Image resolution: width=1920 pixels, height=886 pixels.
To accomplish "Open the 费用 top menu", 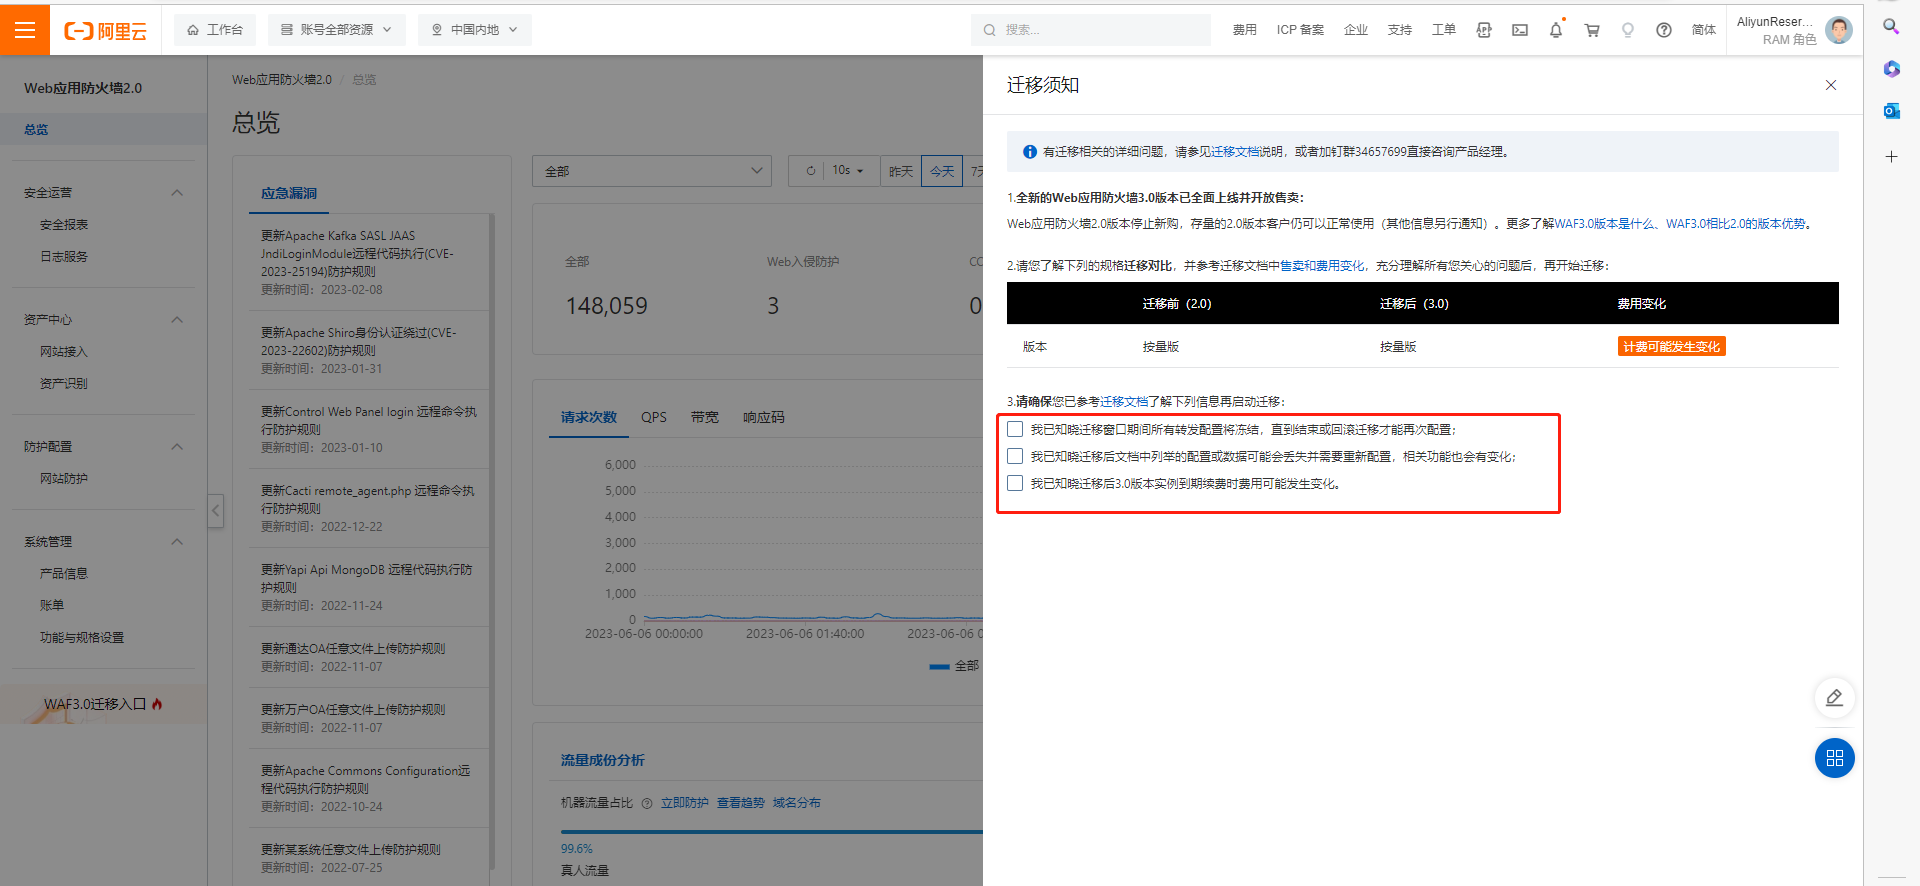I will 1245,30.
